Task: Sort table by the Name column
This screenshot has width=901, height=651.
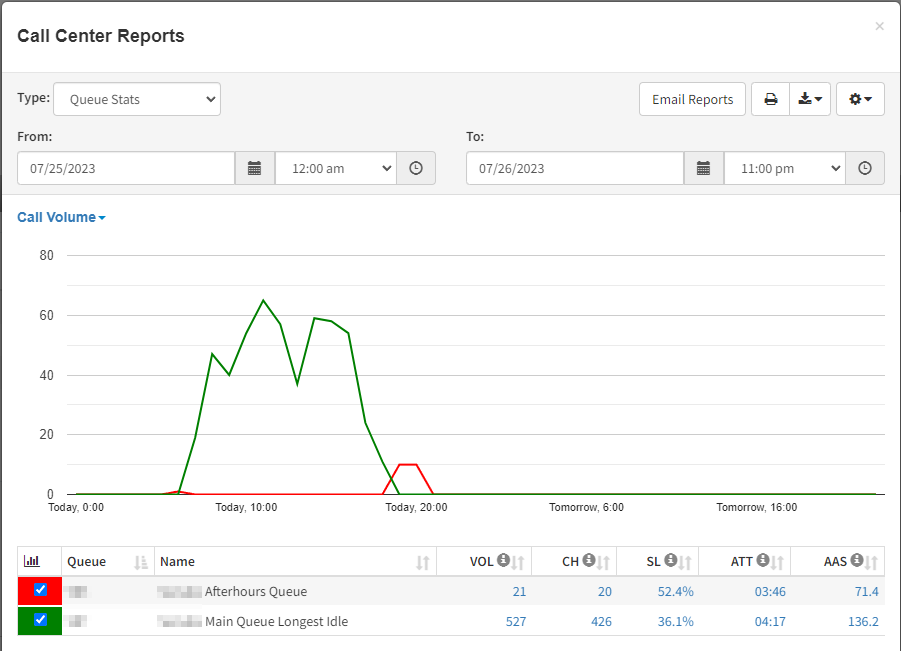Action: pyautogui.click(x=422, y=563)
